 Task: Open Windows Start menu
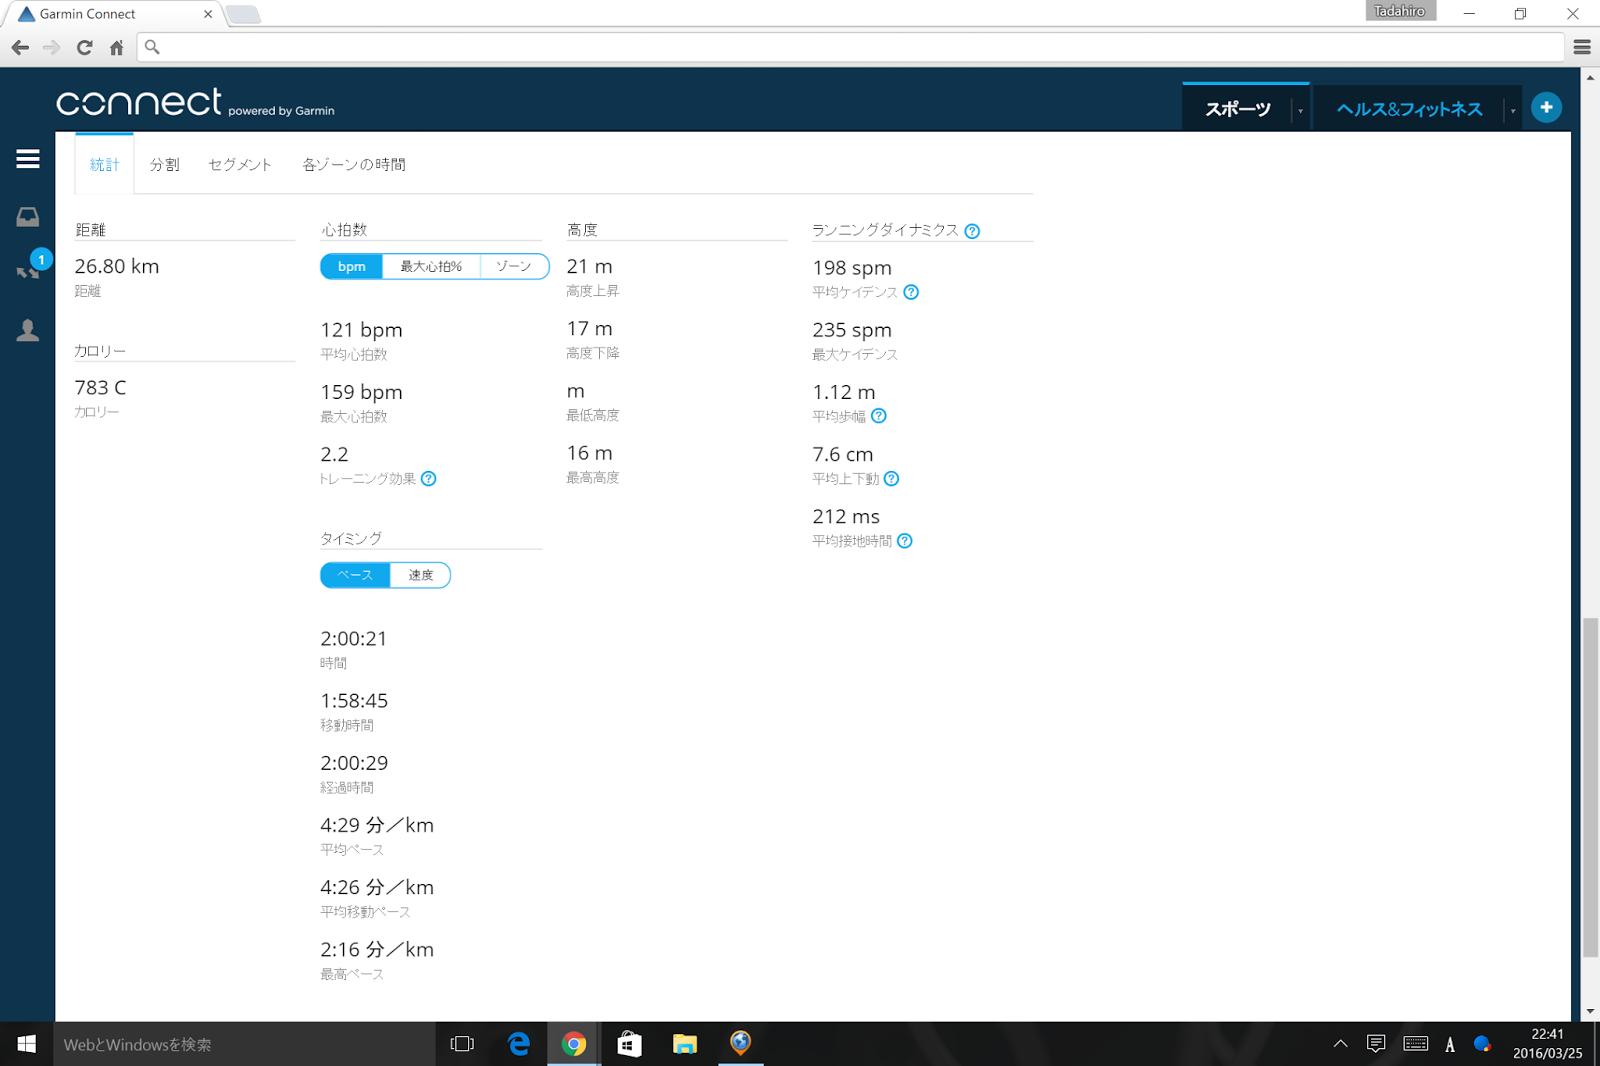27,1044
